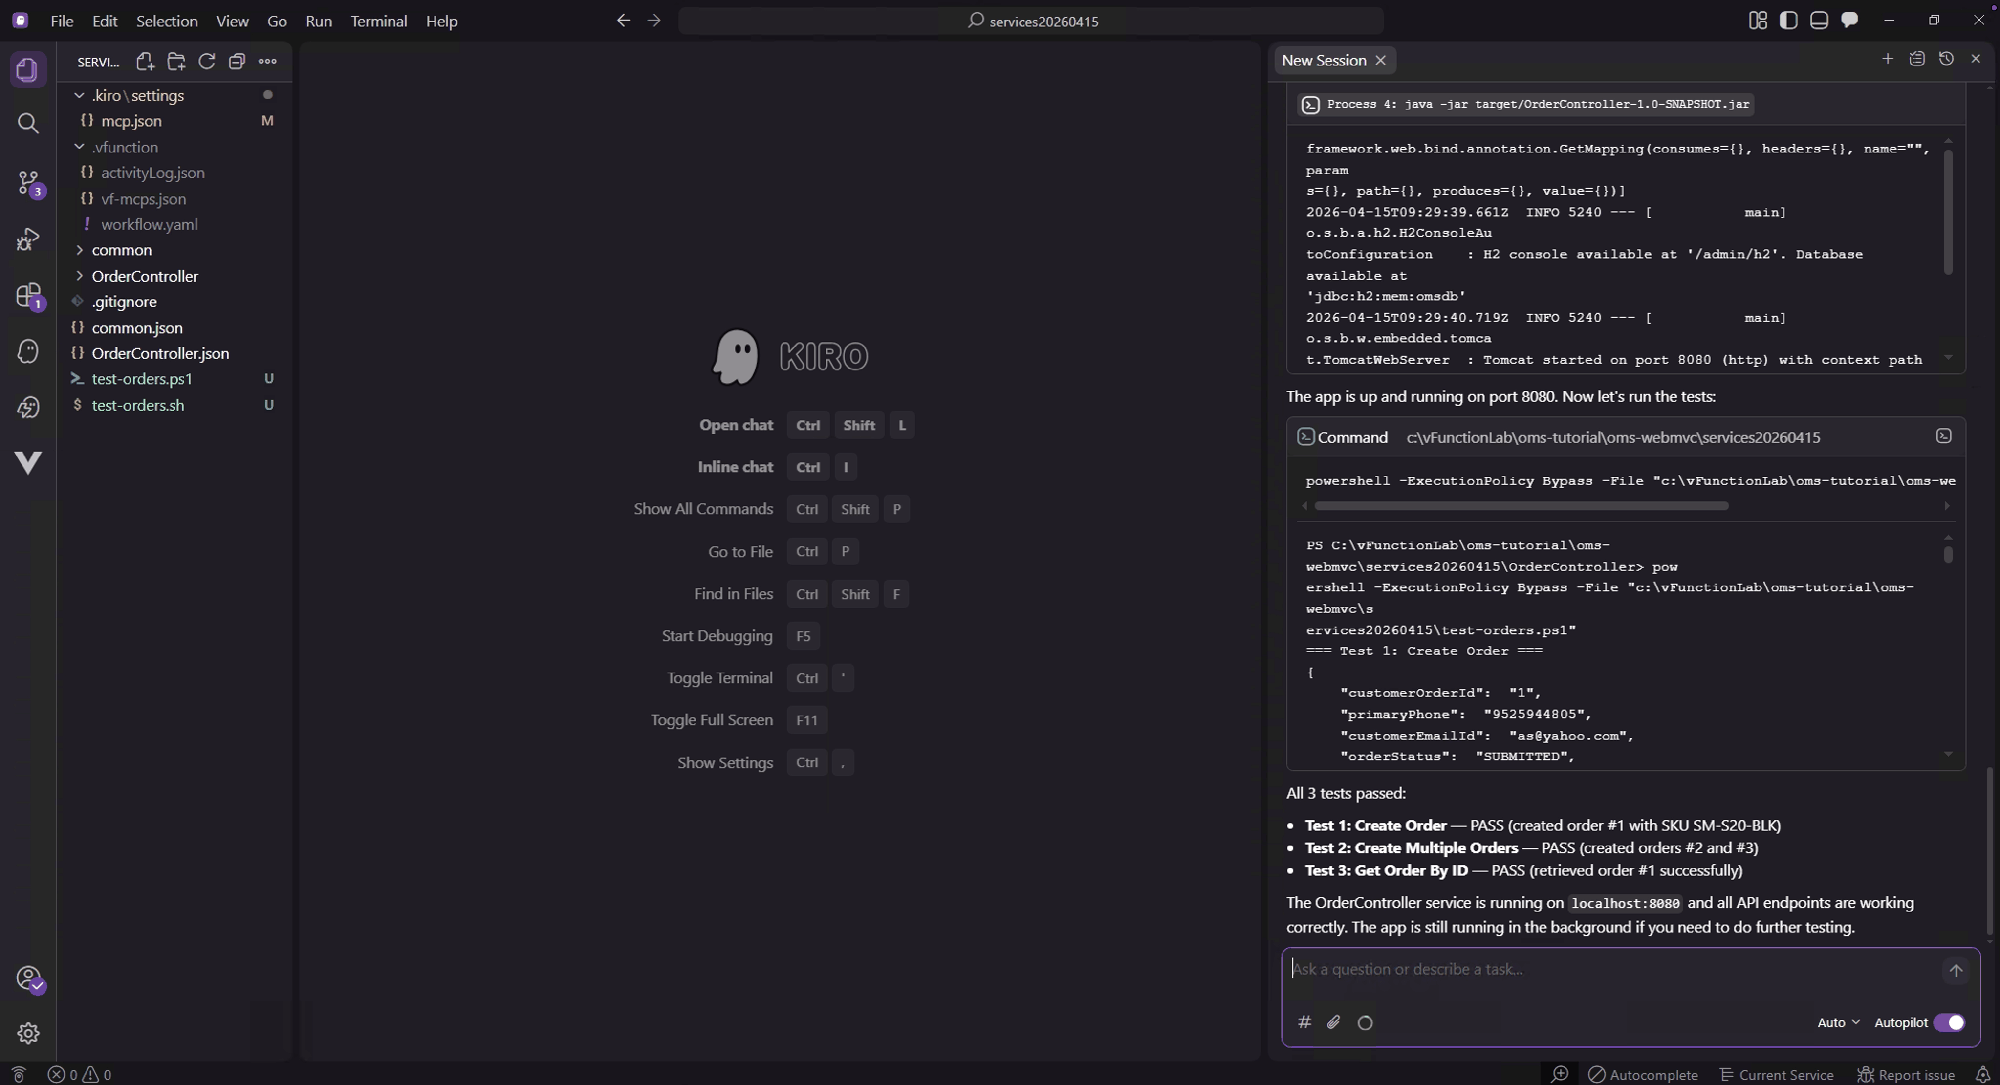Screen dimensions: 2000x1085
Task: Toggle Autocomplete in the status bar
Action: (1643, 1075)
